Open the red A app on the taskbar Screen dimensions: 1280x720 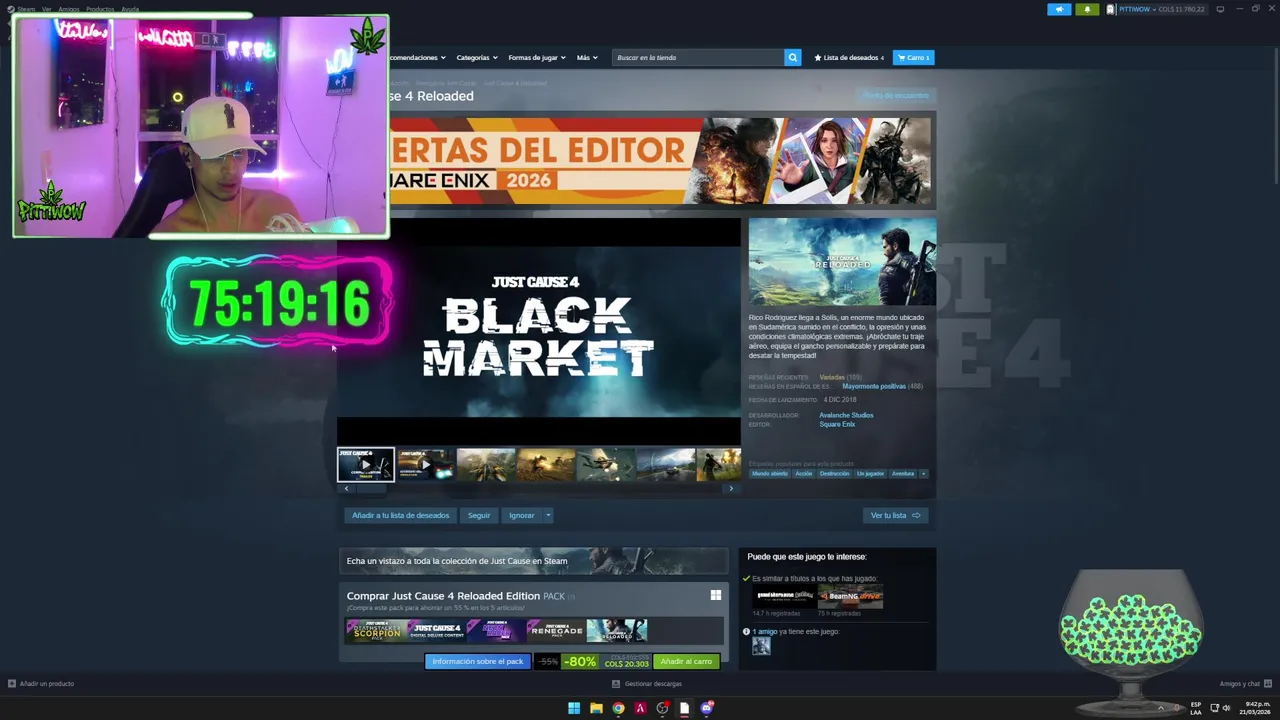point(640,708)
